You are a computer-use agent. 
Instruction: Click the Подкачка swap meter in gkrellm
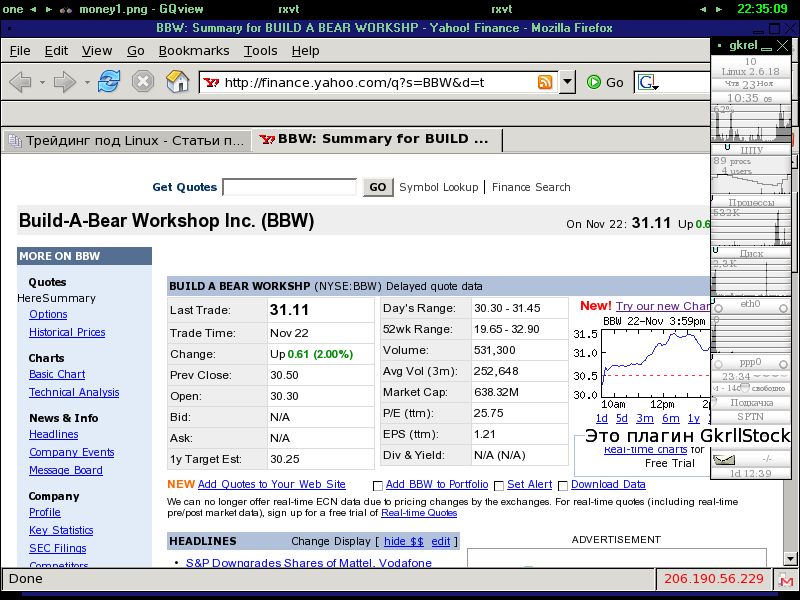(x=751, y=403)
